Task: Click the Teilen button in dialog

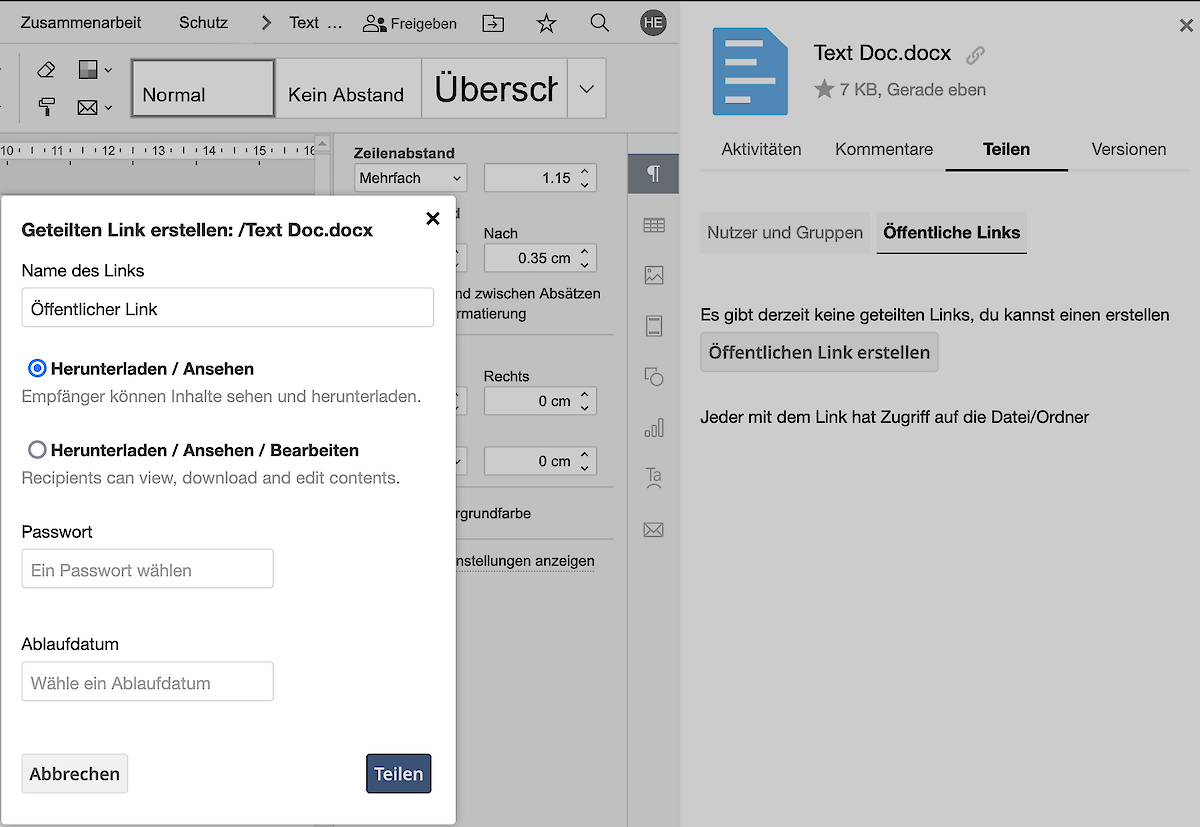Action: pos(398,773)
